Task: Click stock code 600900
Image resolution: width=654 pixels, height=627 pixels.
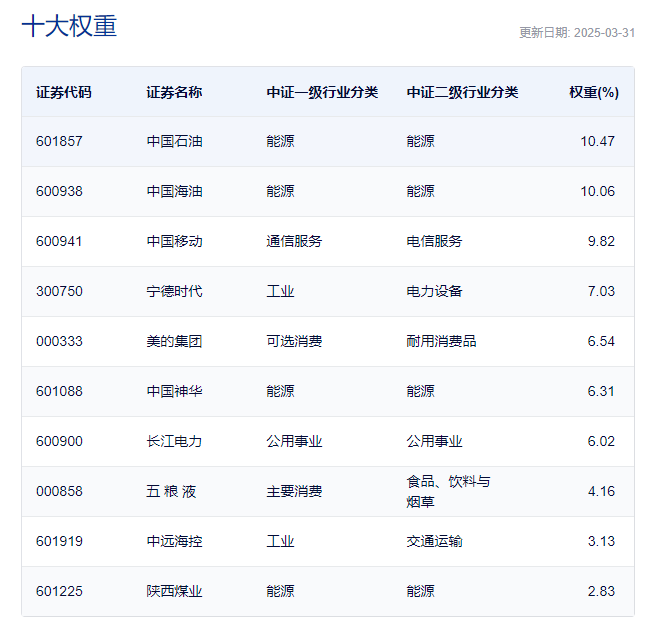Action: [x=59, y=441]
